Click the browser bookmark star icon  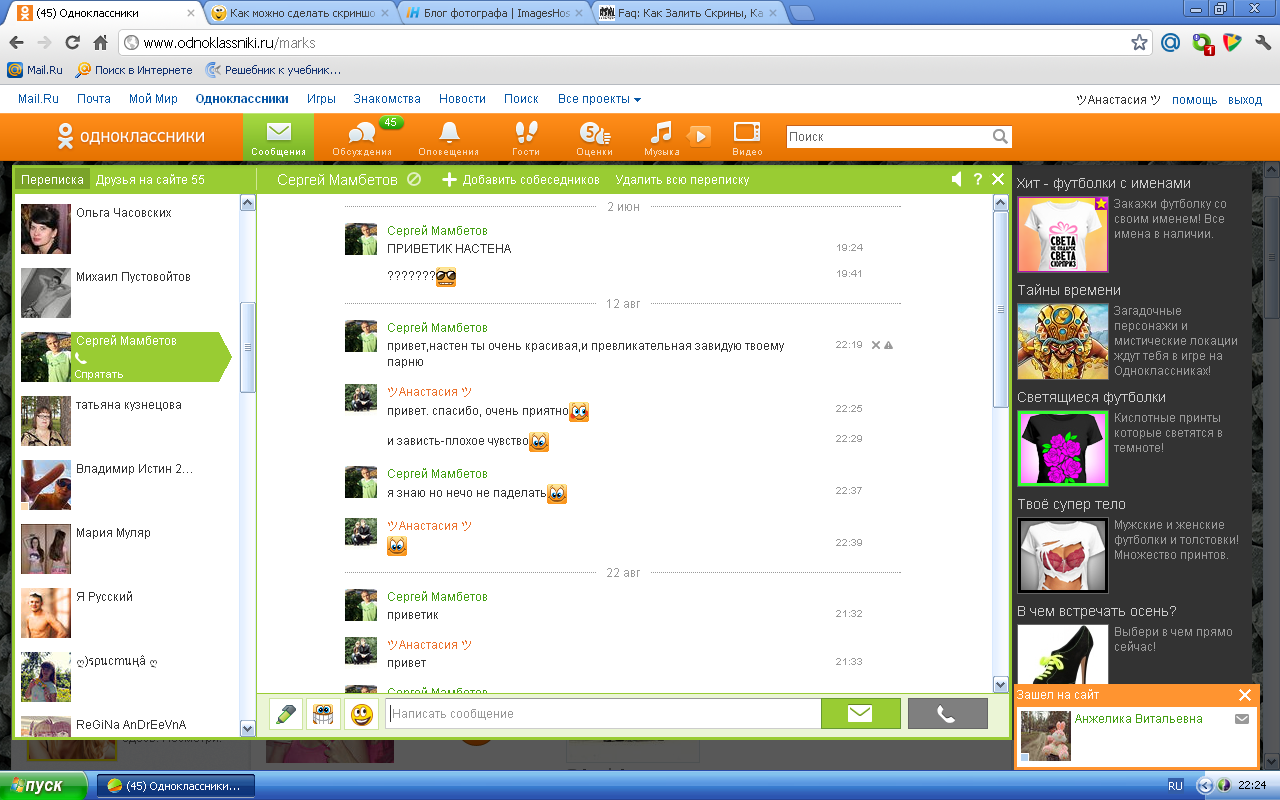tap(1139, 43)
